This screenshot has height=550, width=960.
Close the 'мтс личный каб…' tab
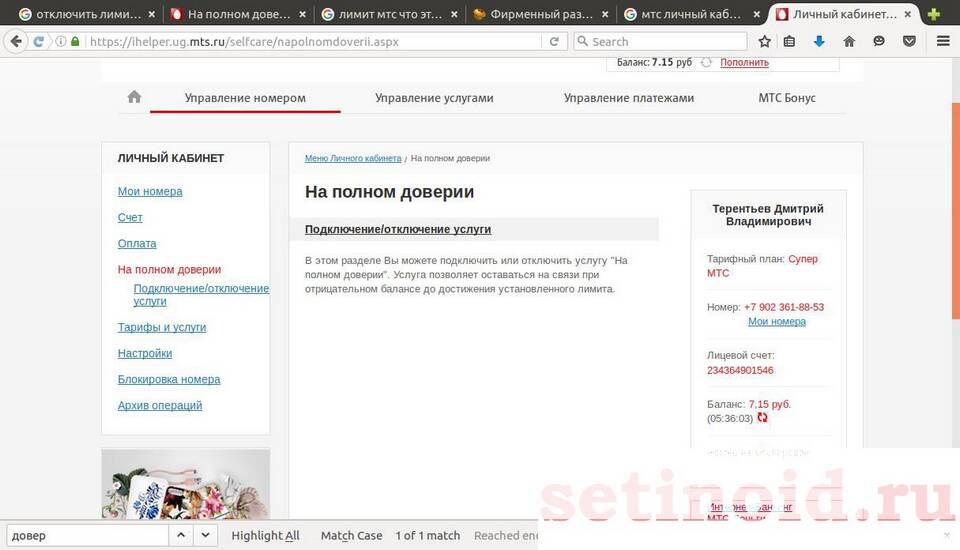tap(757, 14)
